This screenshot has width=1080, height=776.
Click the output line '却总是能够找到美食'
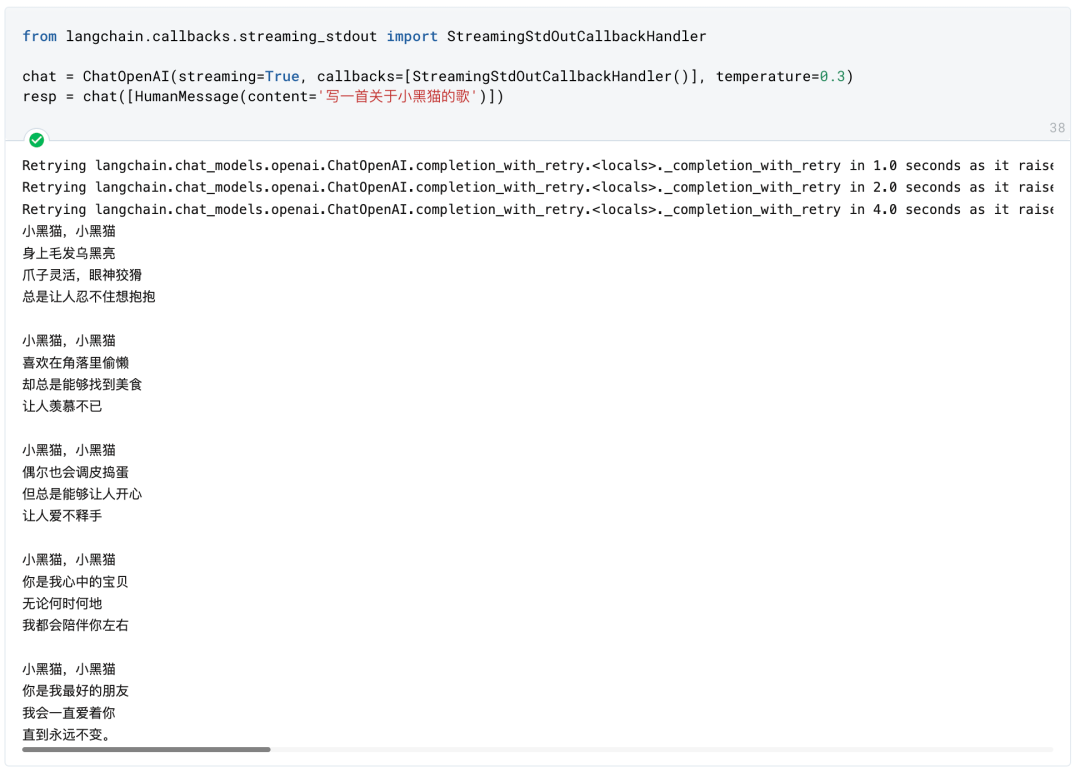tap(82, 385)
